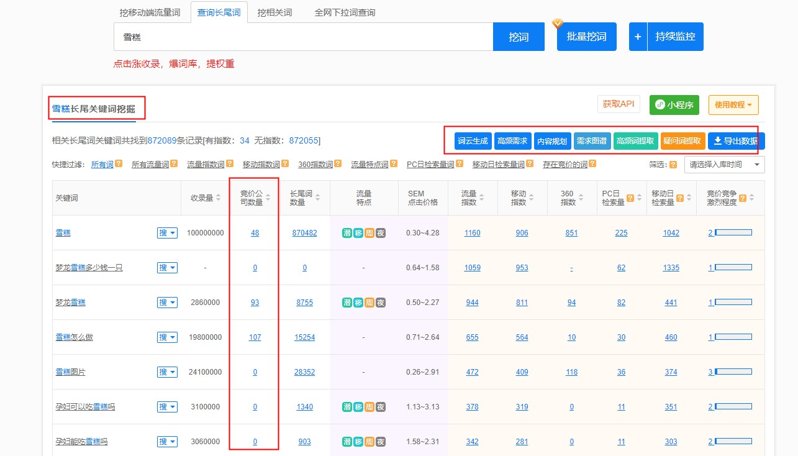798x456 pixels.
Task: Click competition level bar in 雪糕图片 row
Action: pyautogui.click(x=733, y=372)
